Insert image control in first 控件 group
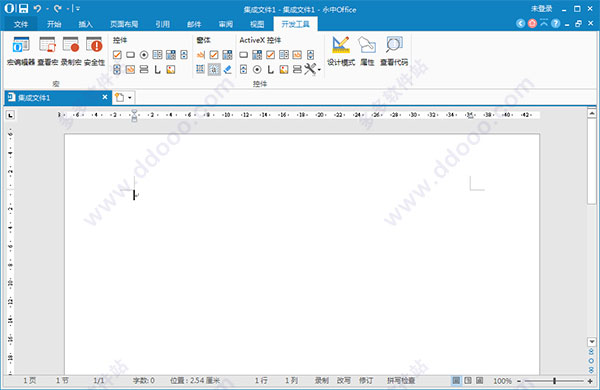Viewport: 600px width, 390px height. coord(171,70)
